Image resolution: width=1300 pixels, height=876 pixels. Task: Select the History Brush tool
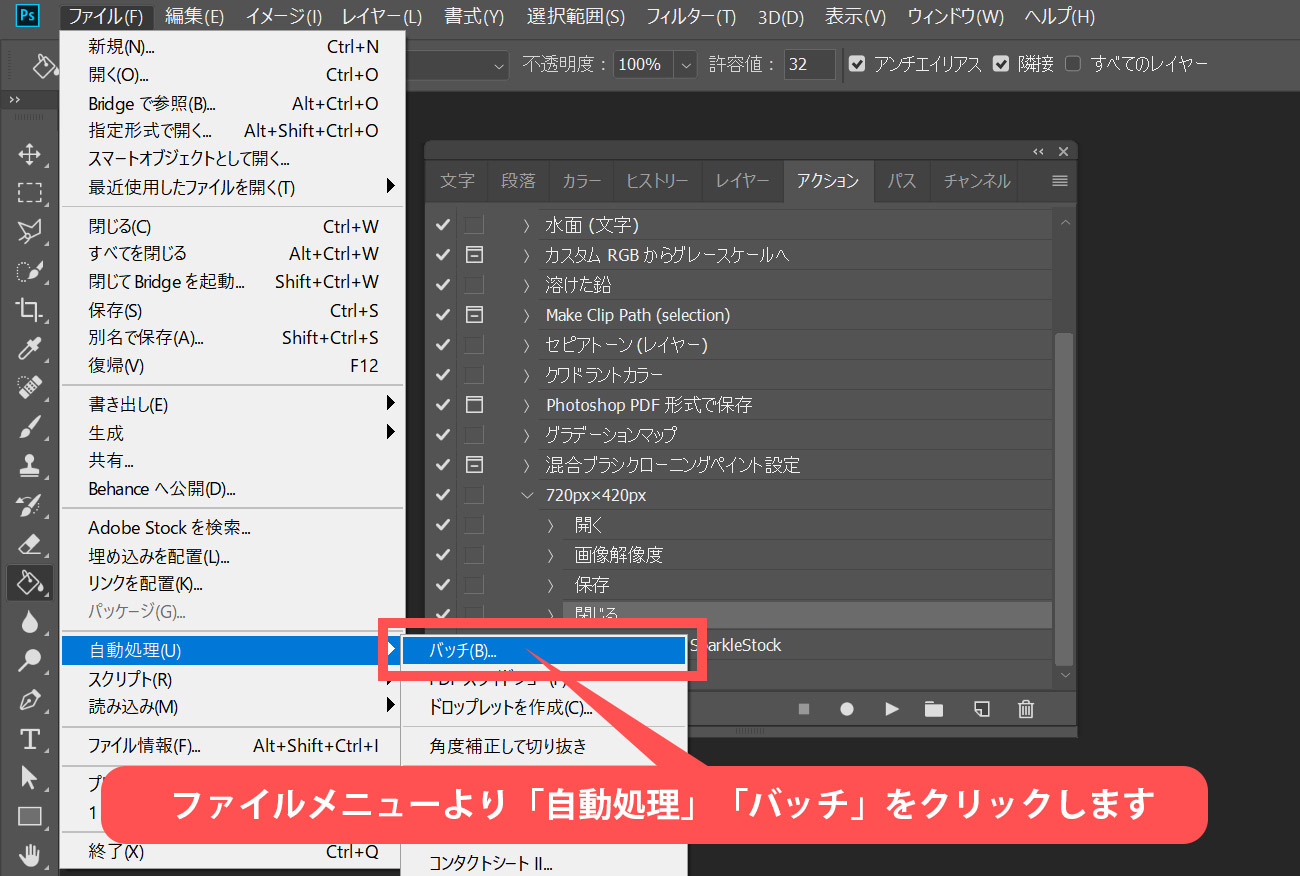[x=30, y=505]
